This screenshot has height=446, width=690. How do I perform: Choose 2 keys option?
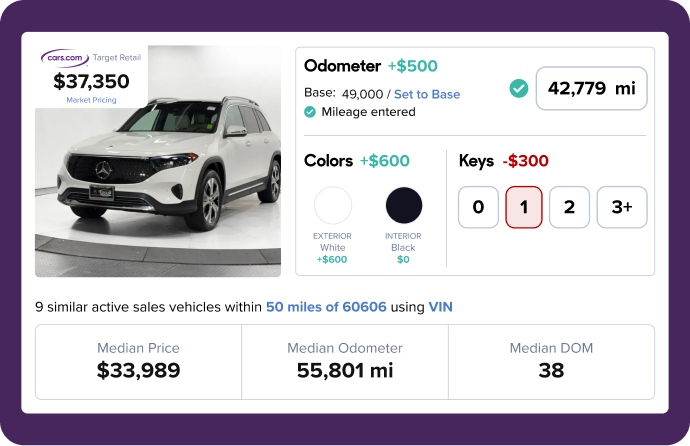(x=569, y=207)
